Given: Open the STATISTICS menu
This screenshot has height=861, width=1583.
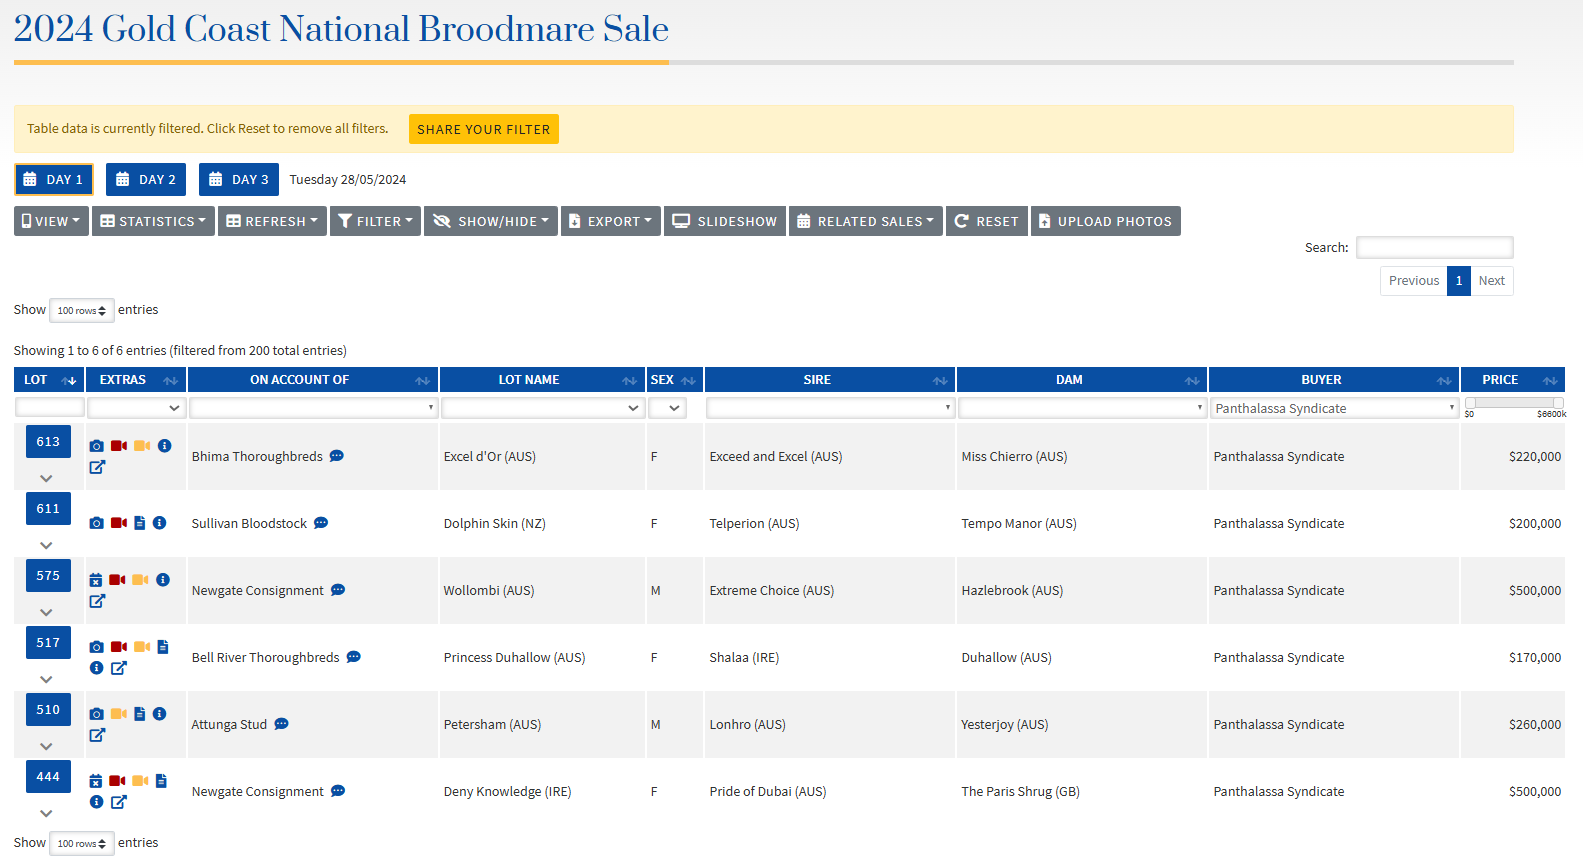Looking at the screenshot, I should tap(153, 222).
